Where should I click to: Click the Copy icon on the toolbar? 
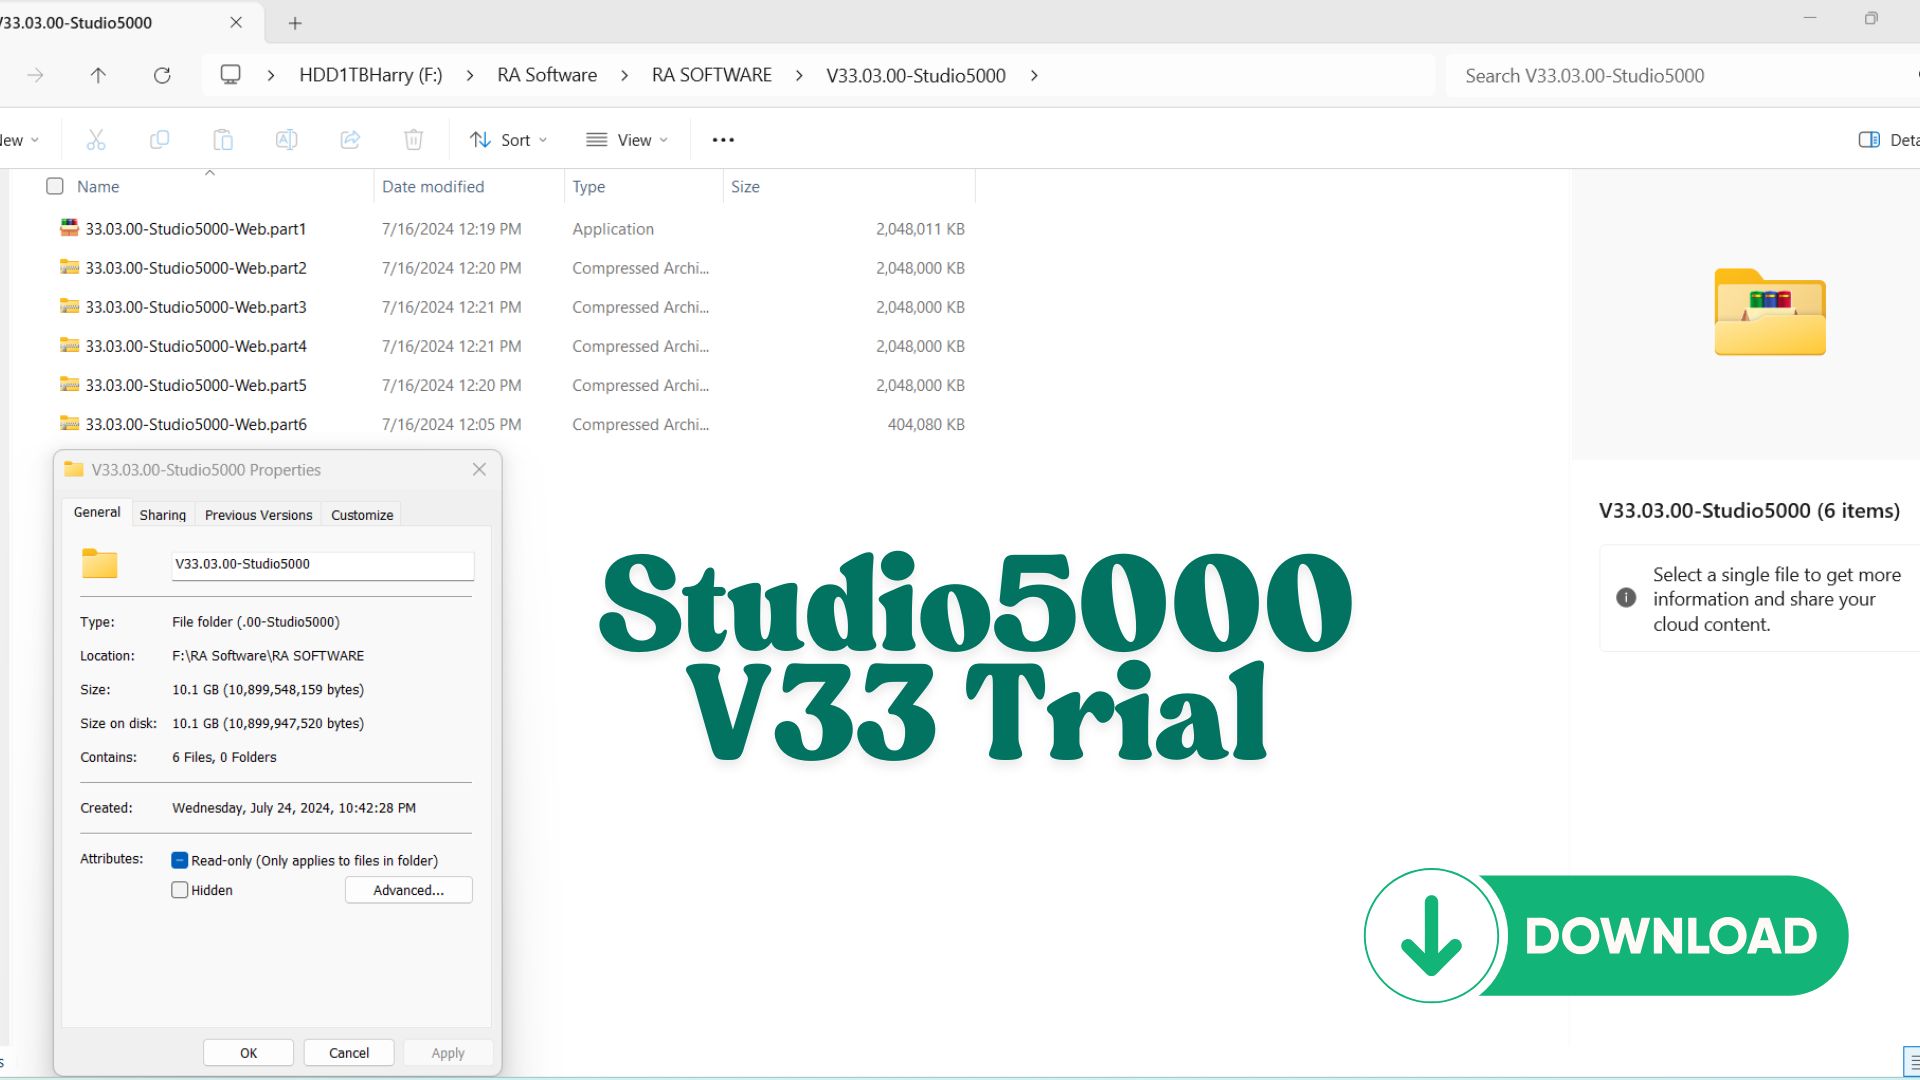159,139
